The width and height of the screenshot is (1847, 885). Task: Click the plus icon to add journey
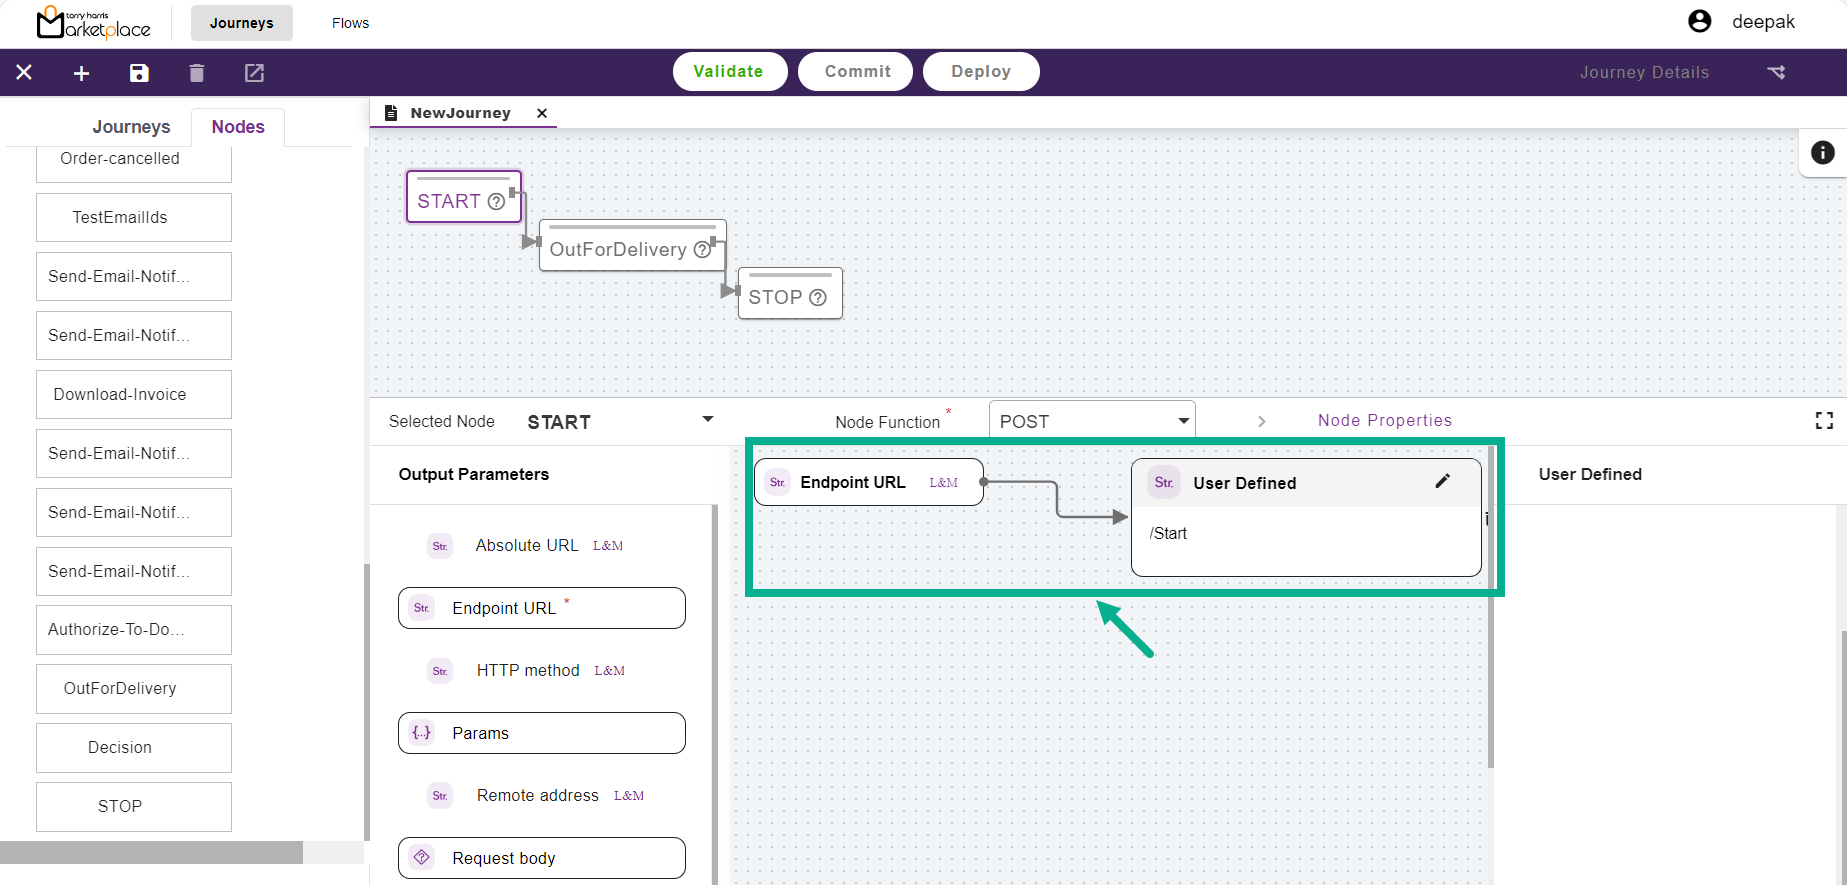point(82,73)
